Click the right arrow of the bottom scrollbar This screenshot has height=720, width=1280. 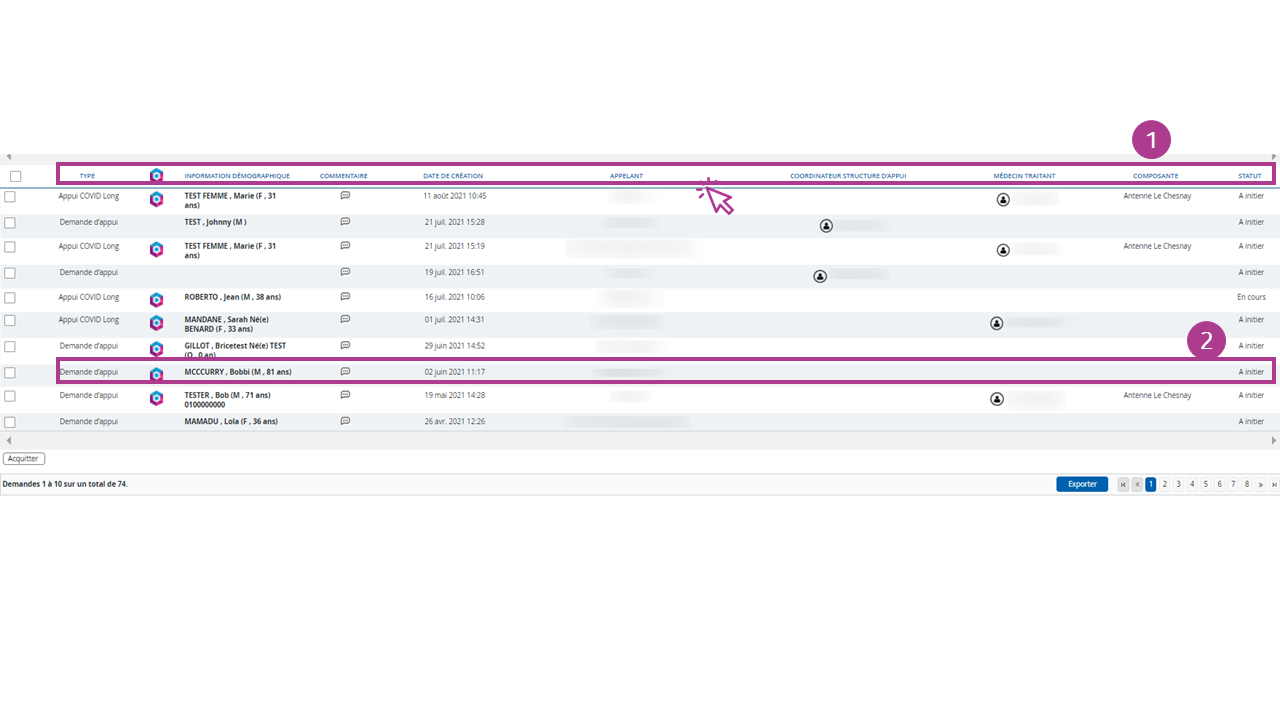coord(1273,441)
